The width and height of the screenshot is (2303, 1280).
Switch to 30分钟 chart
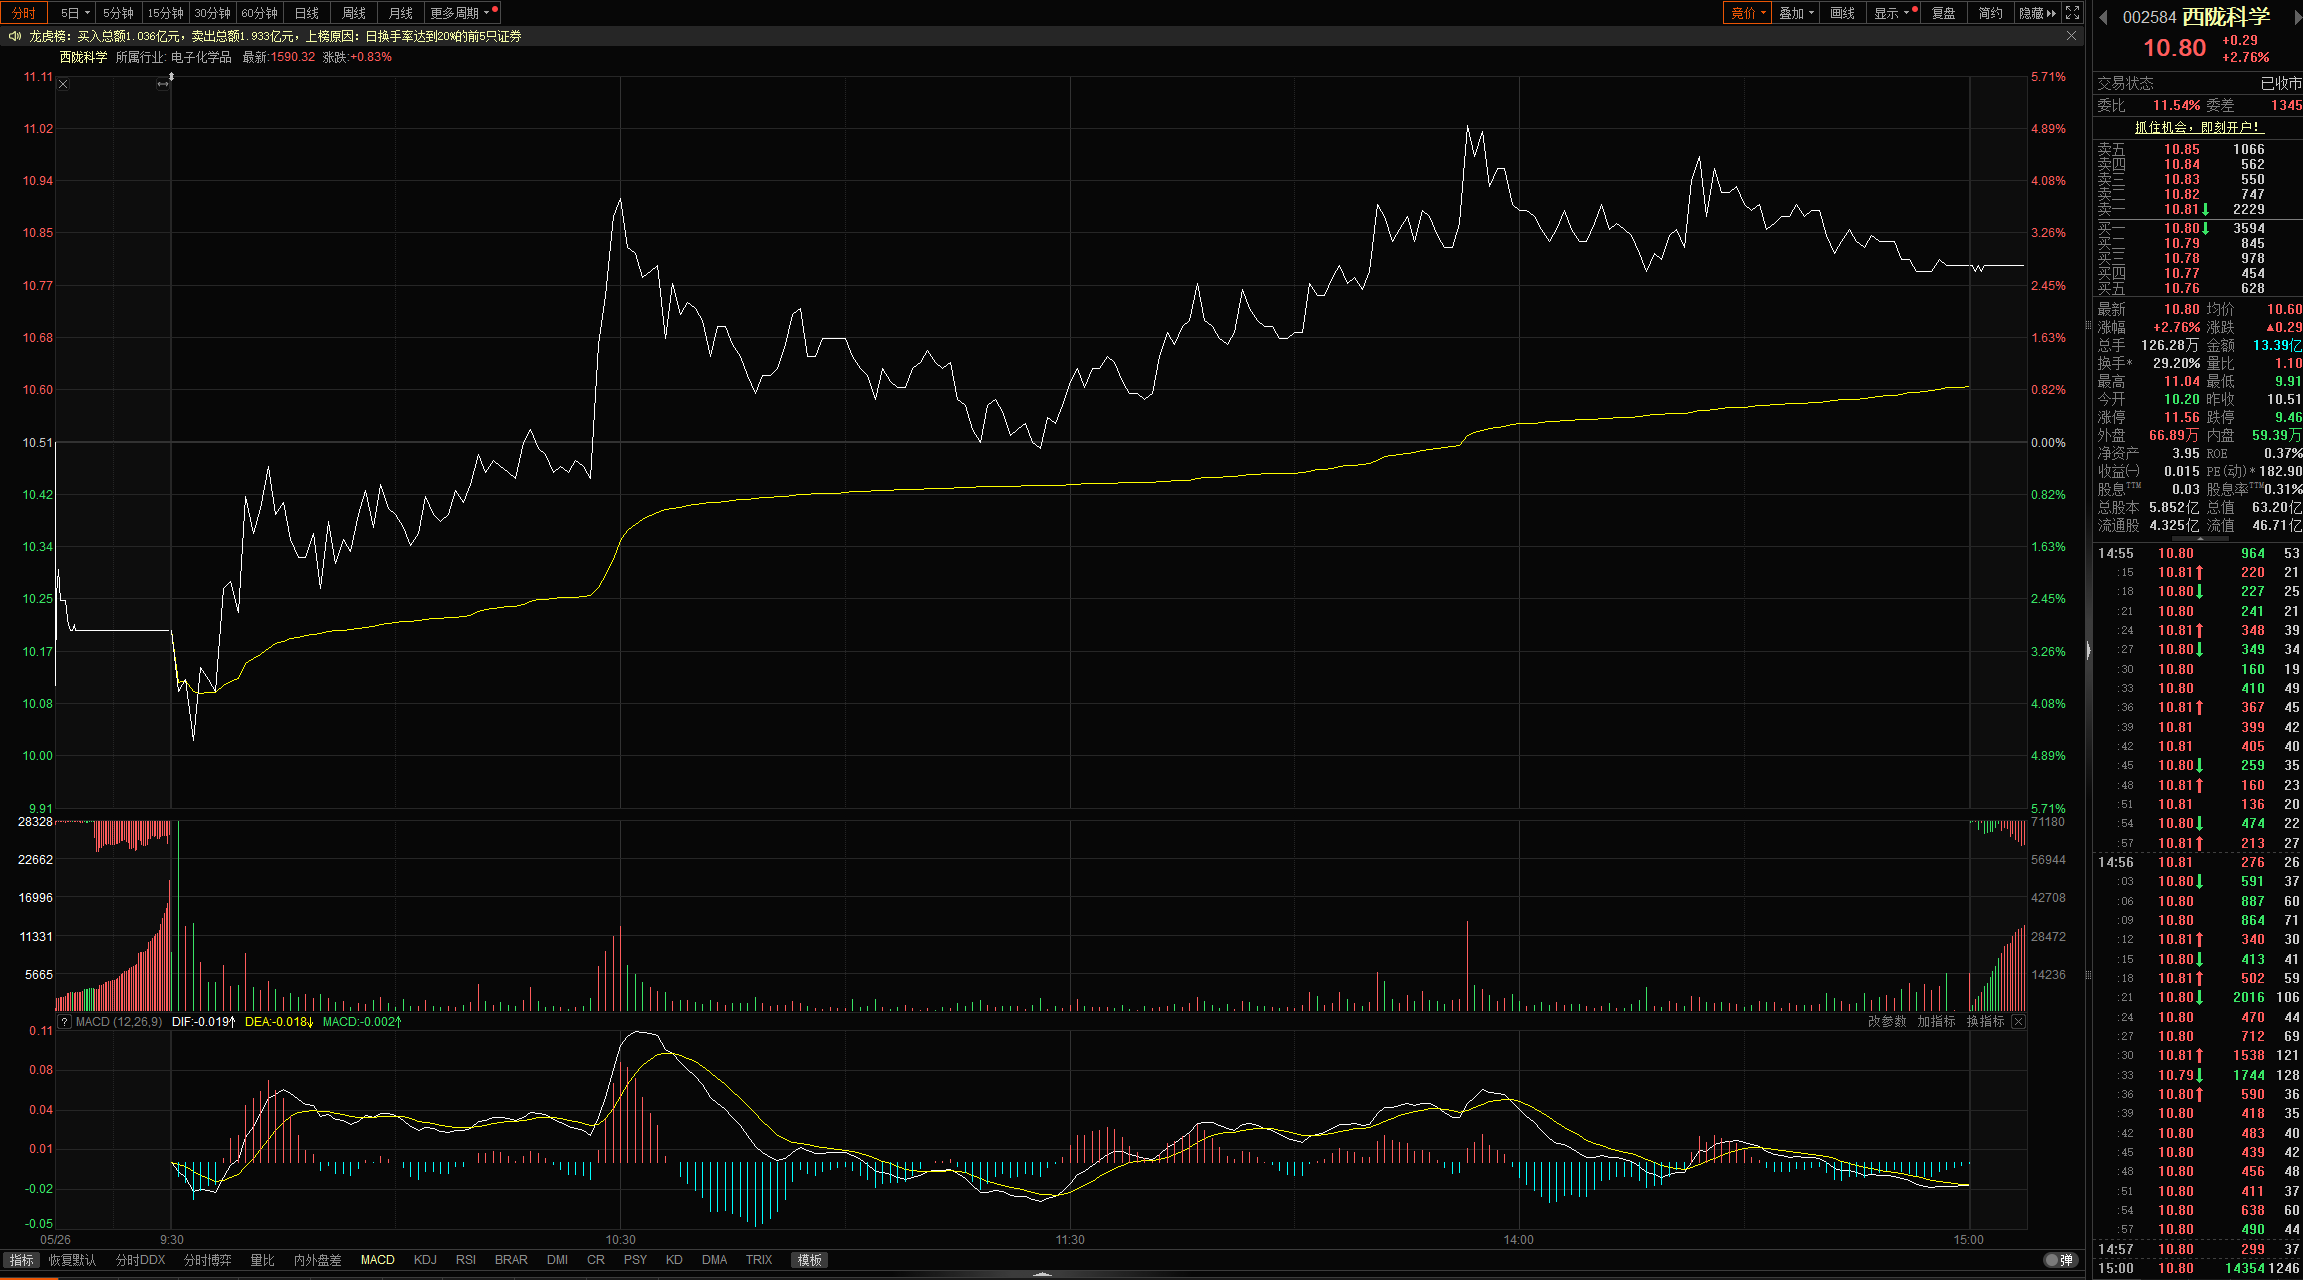click(212, 13)
